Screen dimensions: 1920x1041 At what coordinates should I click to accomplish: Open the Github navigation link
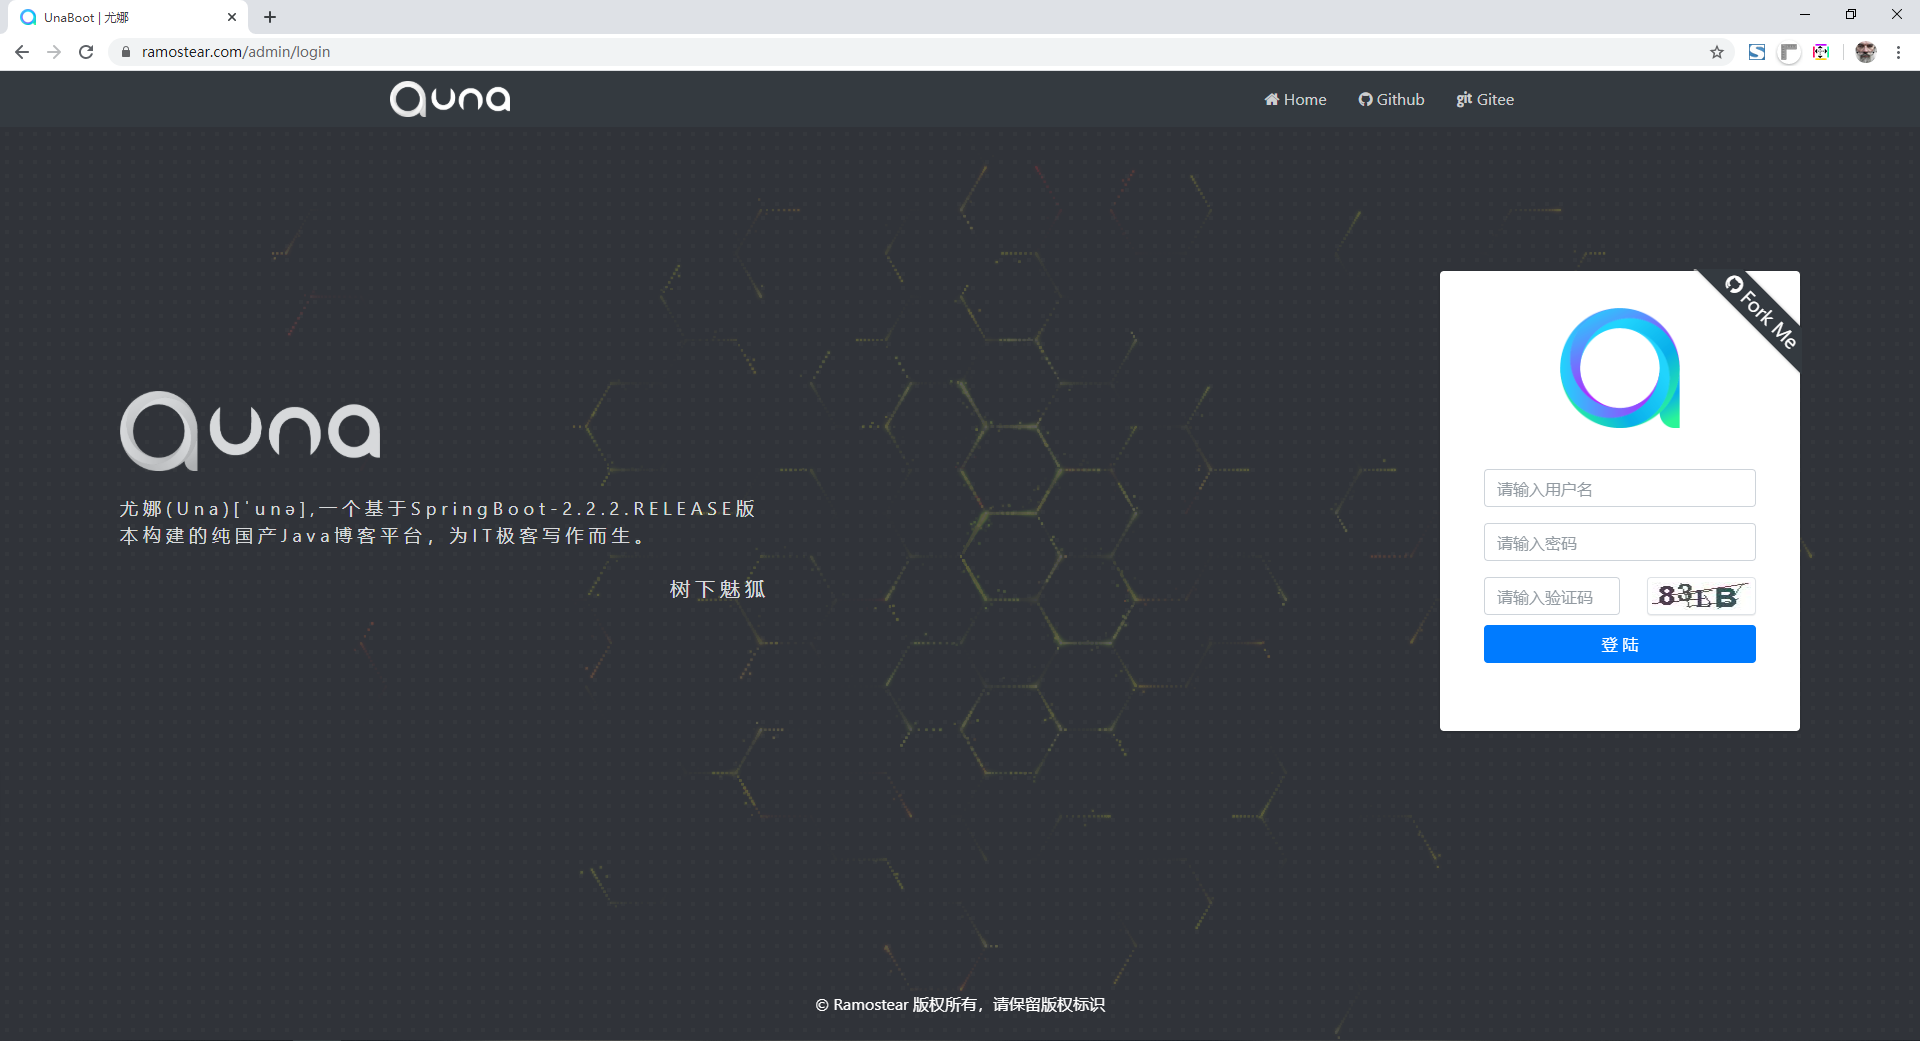pyautogui.click(x=1391, y=99)
